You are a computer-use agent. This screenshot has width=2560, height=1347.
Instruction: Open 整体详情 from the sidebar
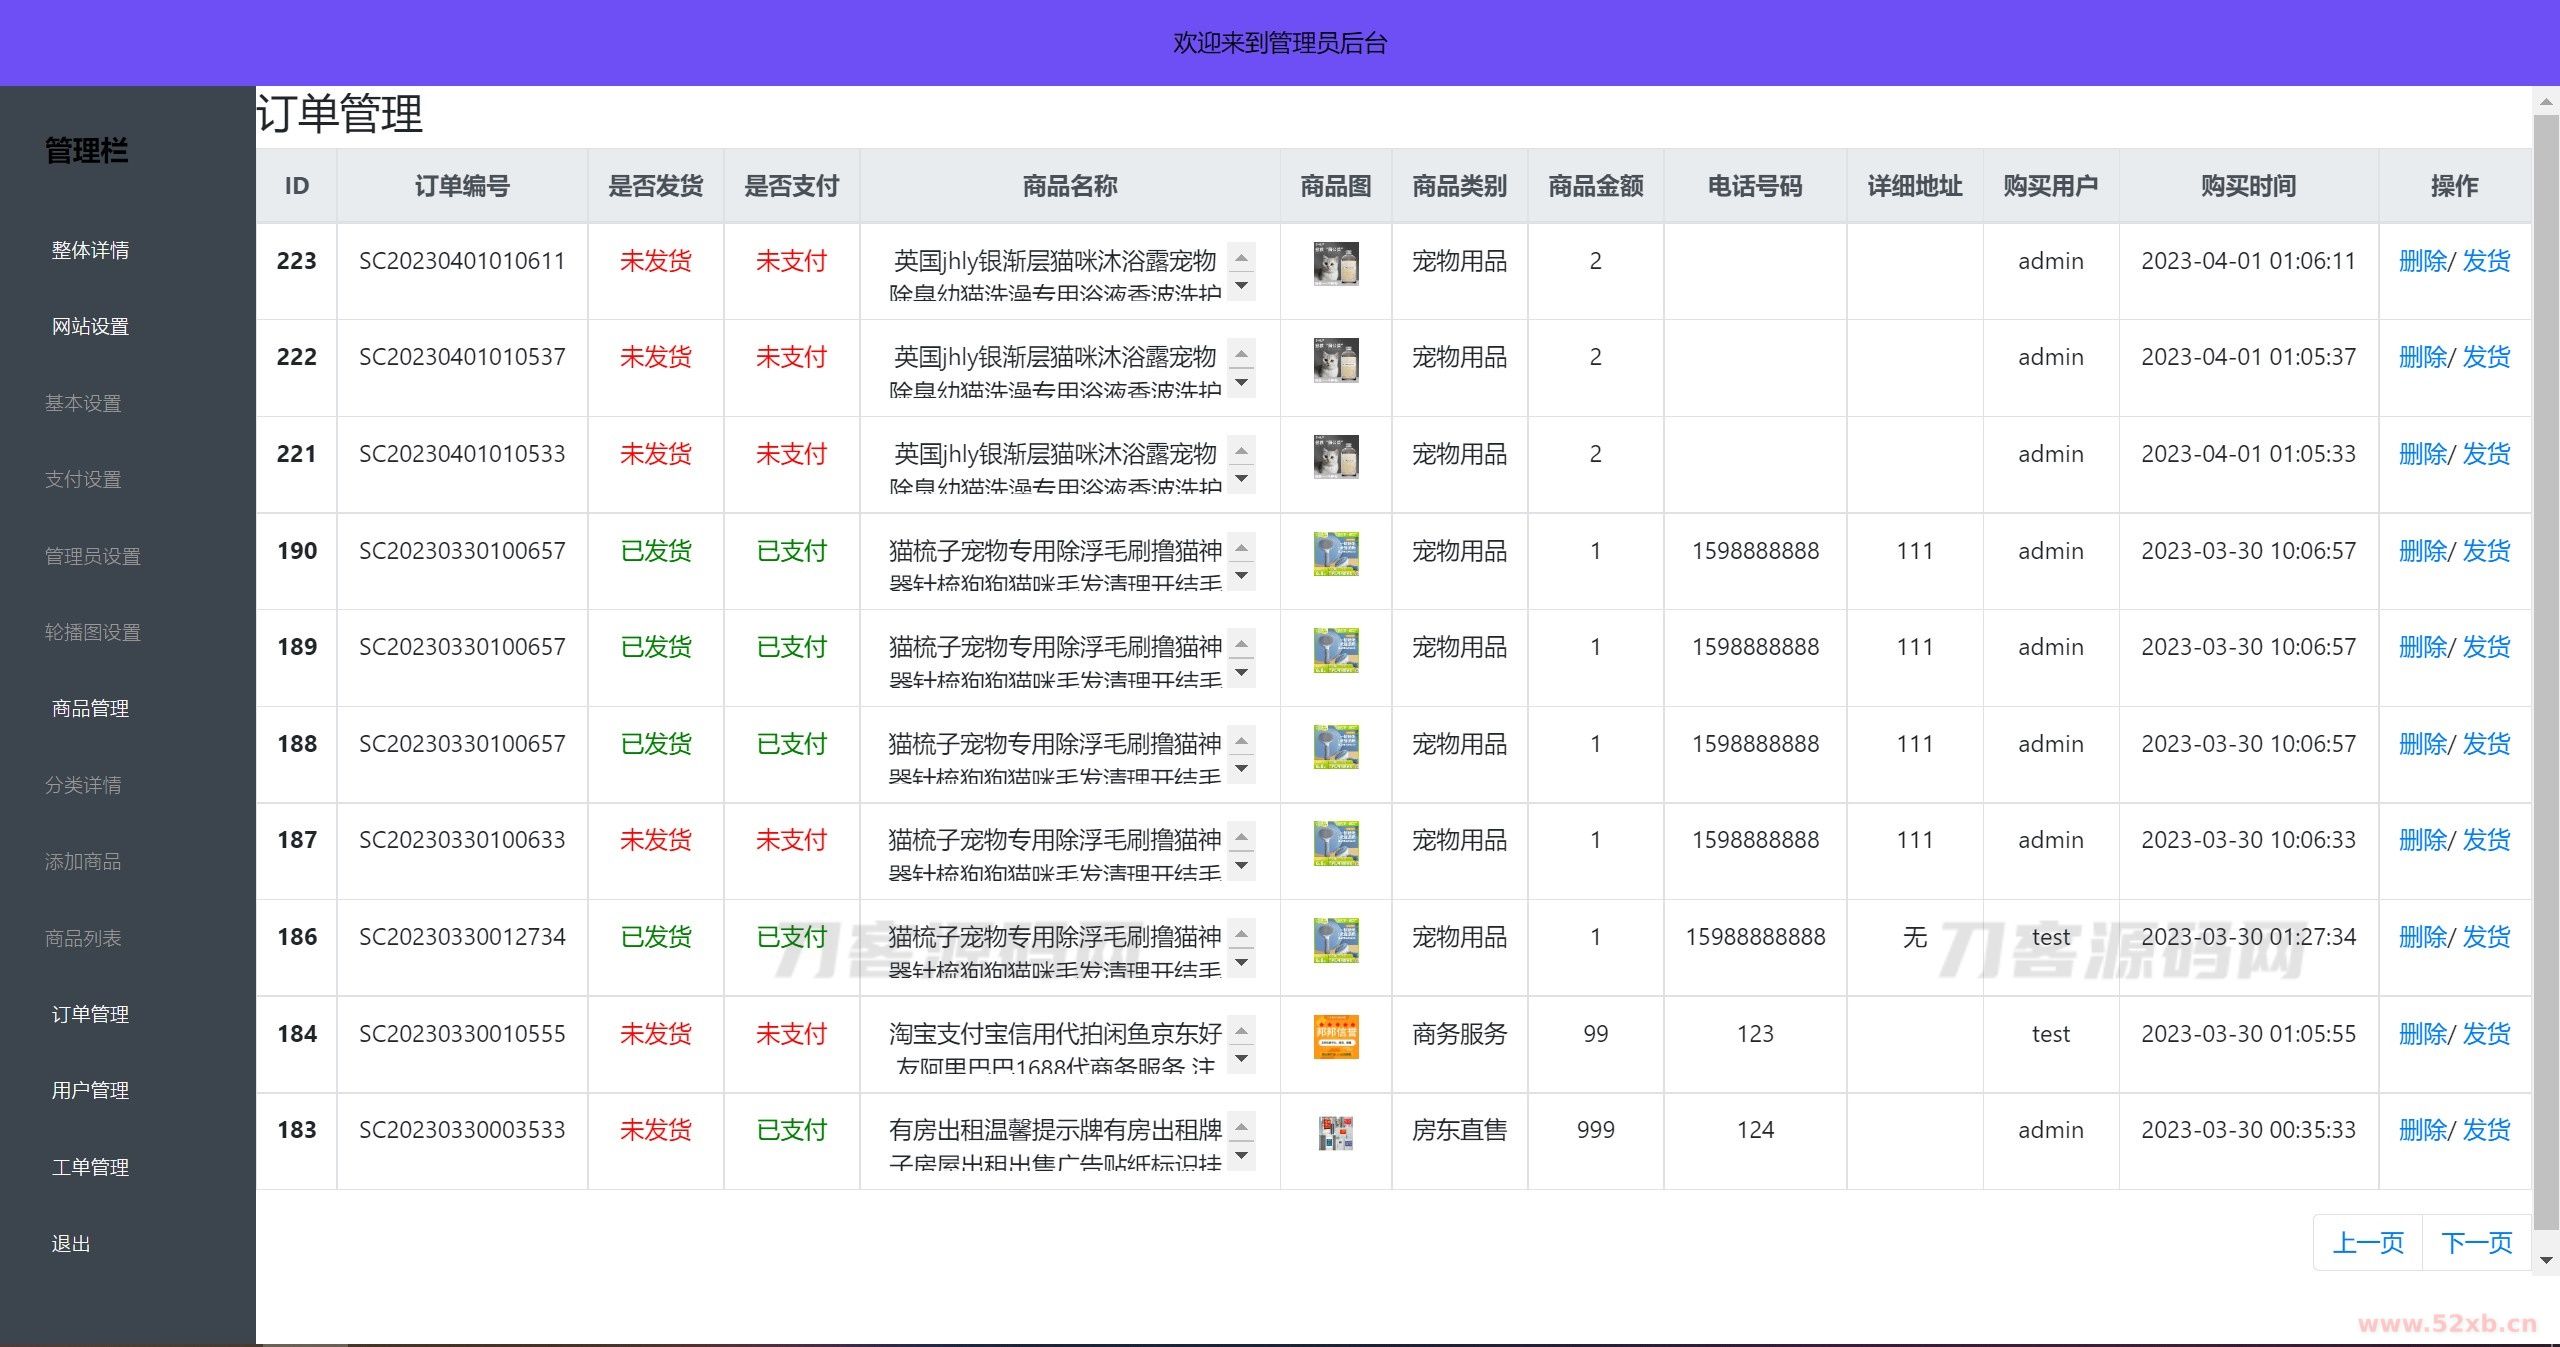(90, 250)
